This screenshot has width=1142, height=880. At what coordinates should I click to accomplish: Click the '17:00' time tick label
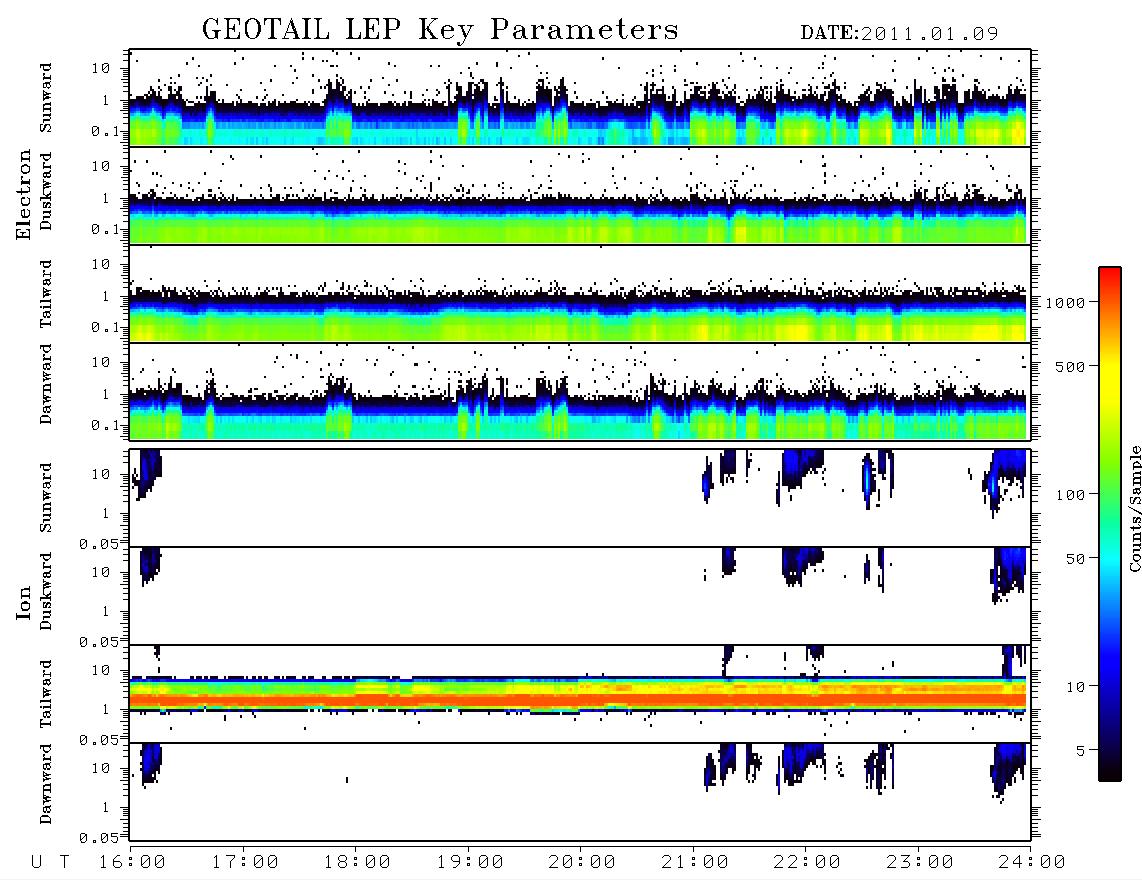coord(245,862)
